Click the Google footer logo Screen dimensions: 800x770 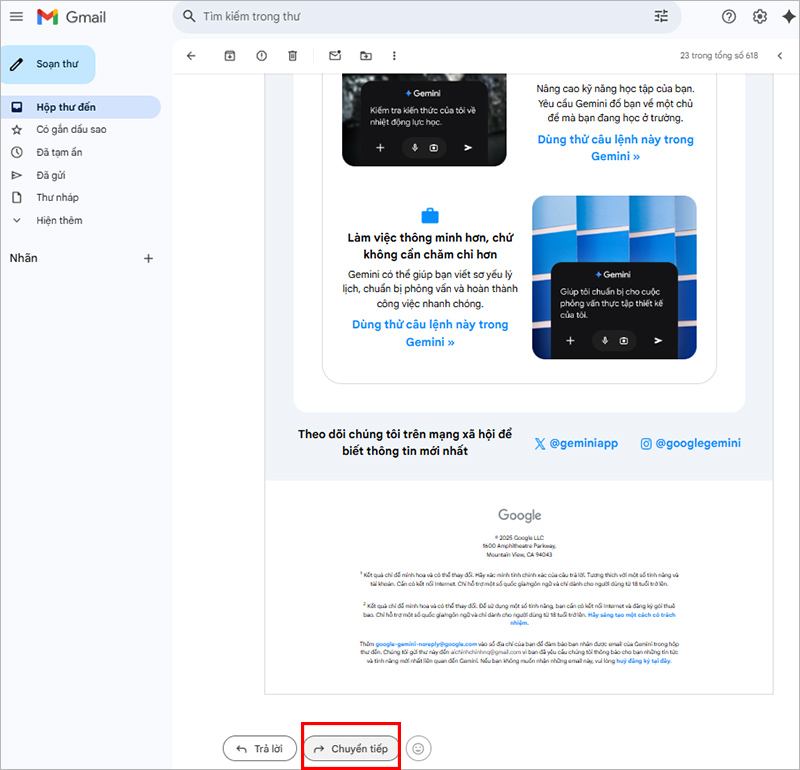[x=519, y=515]
